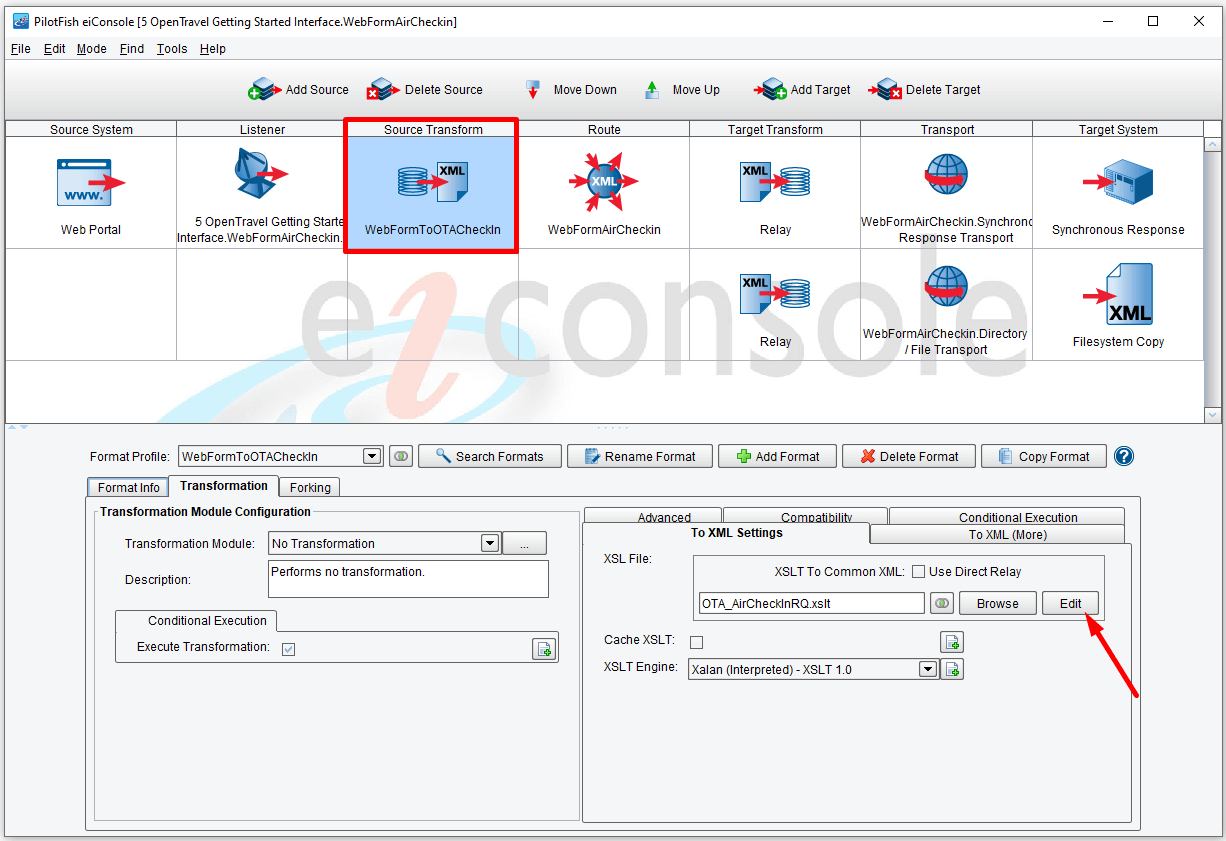Open the File menu
Viewport: 1226px width, 841px height.
20,49
